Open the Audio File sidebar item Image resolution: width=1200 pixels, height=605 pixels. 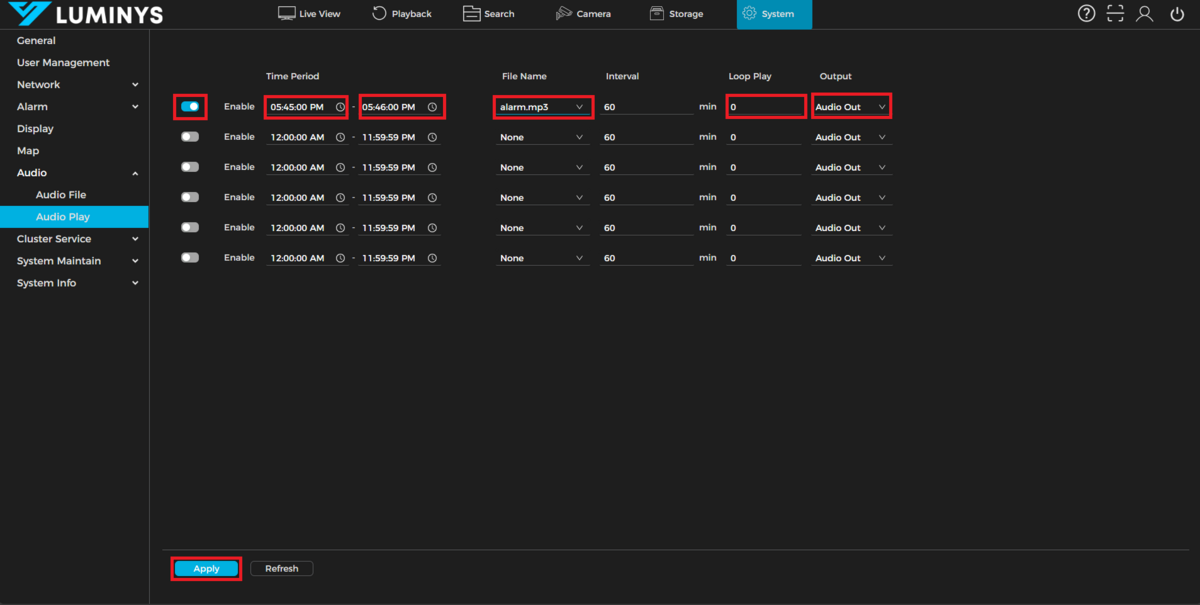pyautogui.click(x=61, y=195)
